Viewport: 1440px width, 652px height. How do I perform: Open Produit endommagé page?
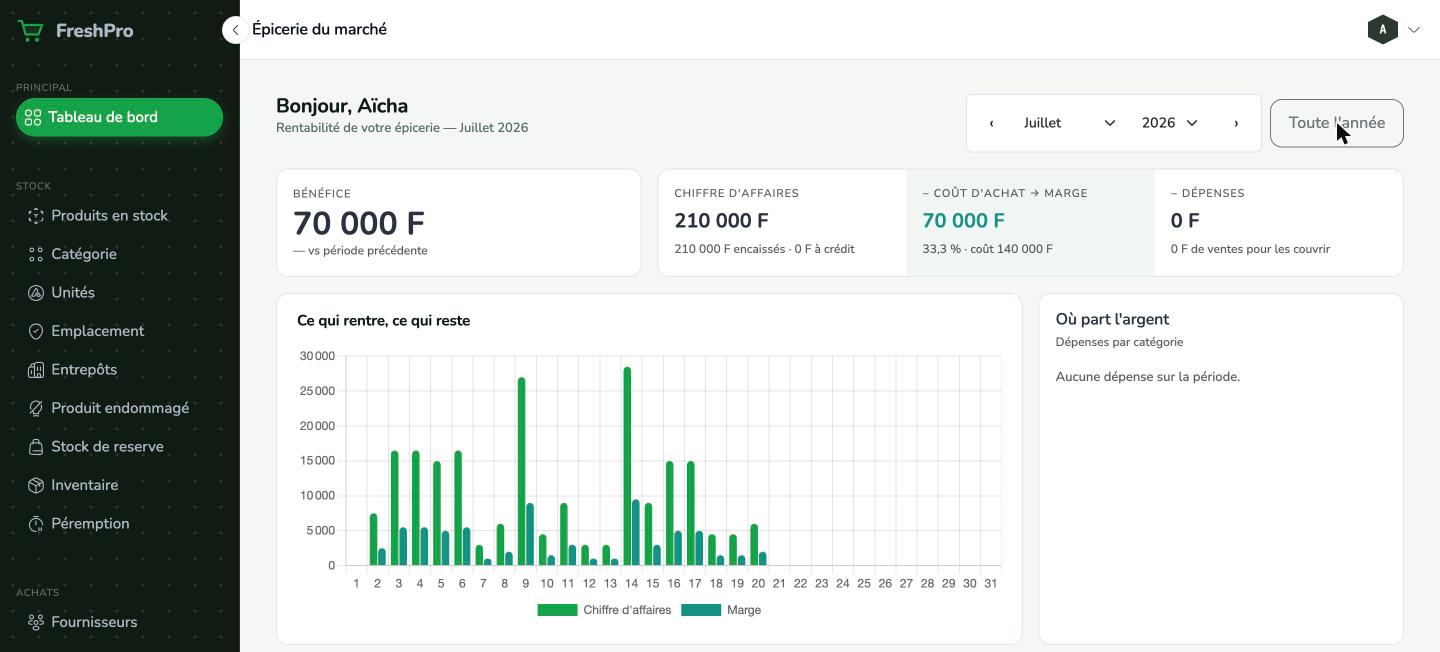(x=119, y=408)
